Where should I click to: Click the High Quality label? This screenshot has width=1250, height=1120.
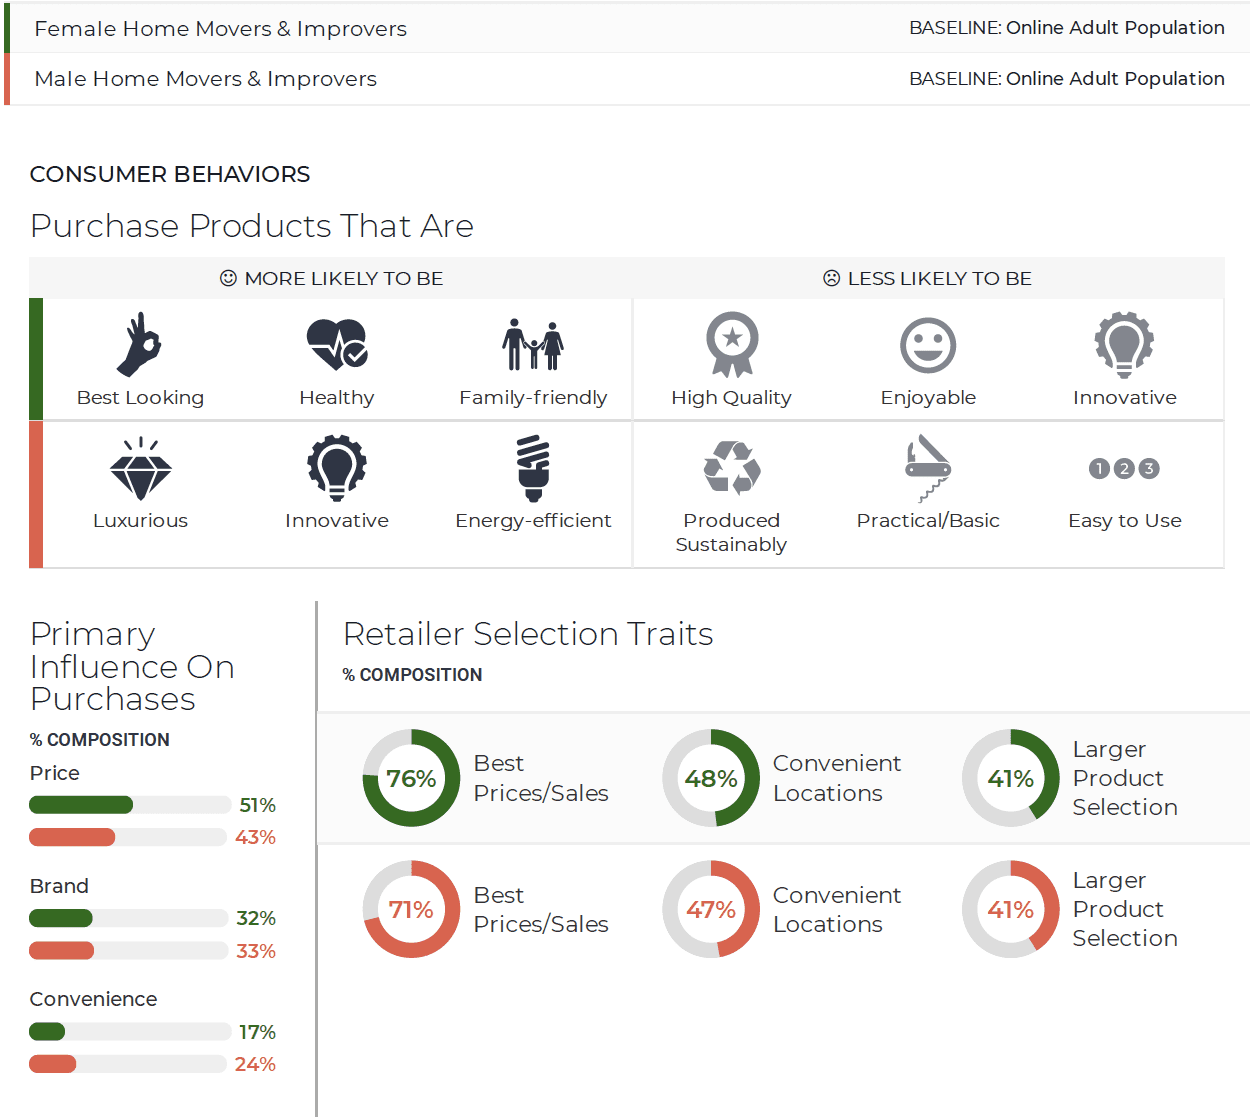coord(731,398)
